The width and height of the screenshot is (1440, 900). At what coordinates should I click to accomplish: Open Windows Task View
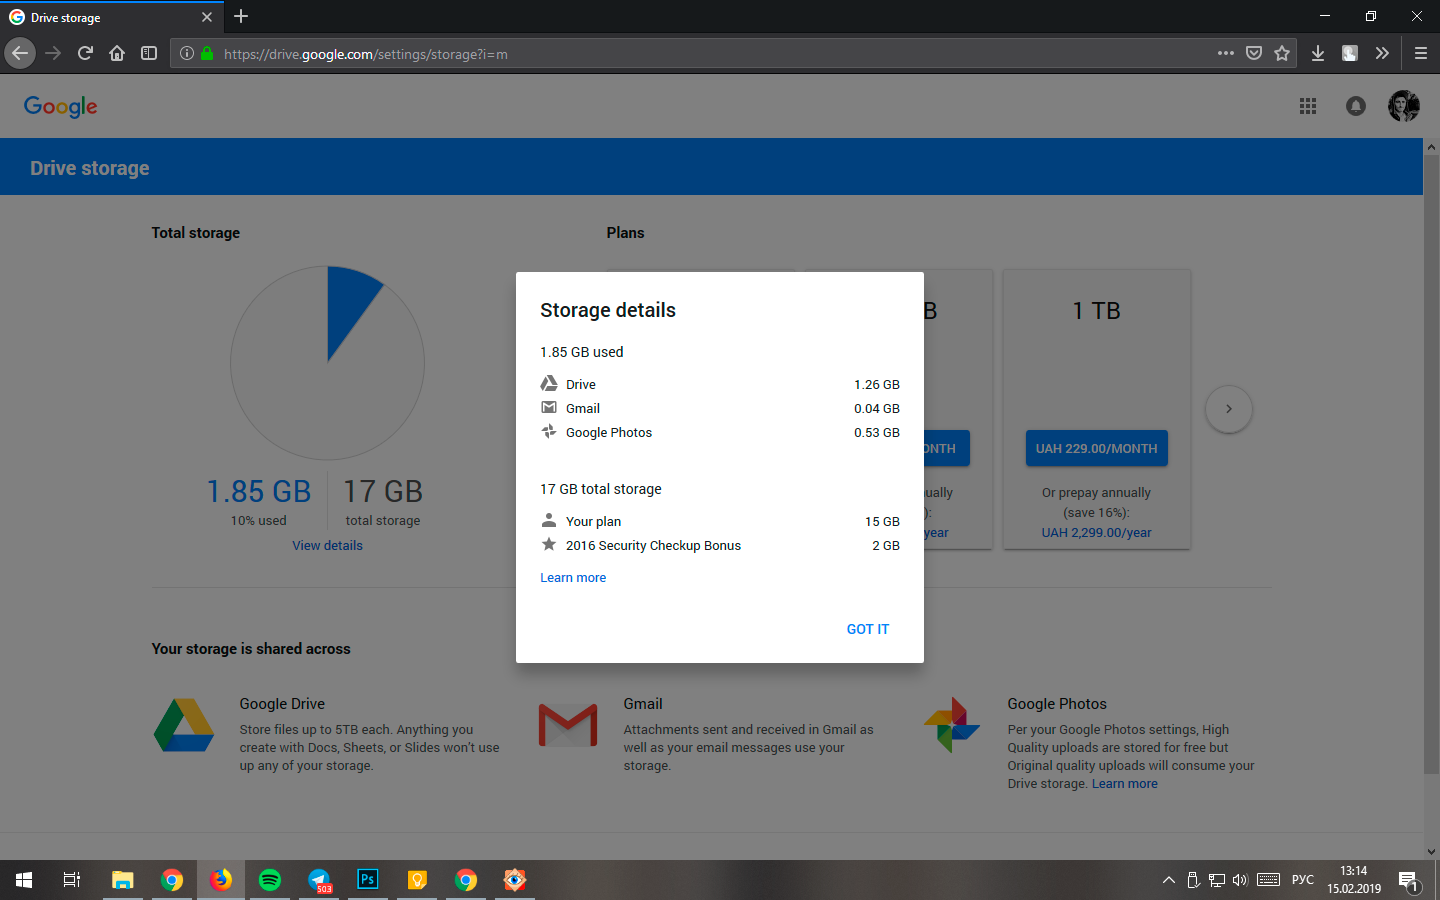[72, 880]
